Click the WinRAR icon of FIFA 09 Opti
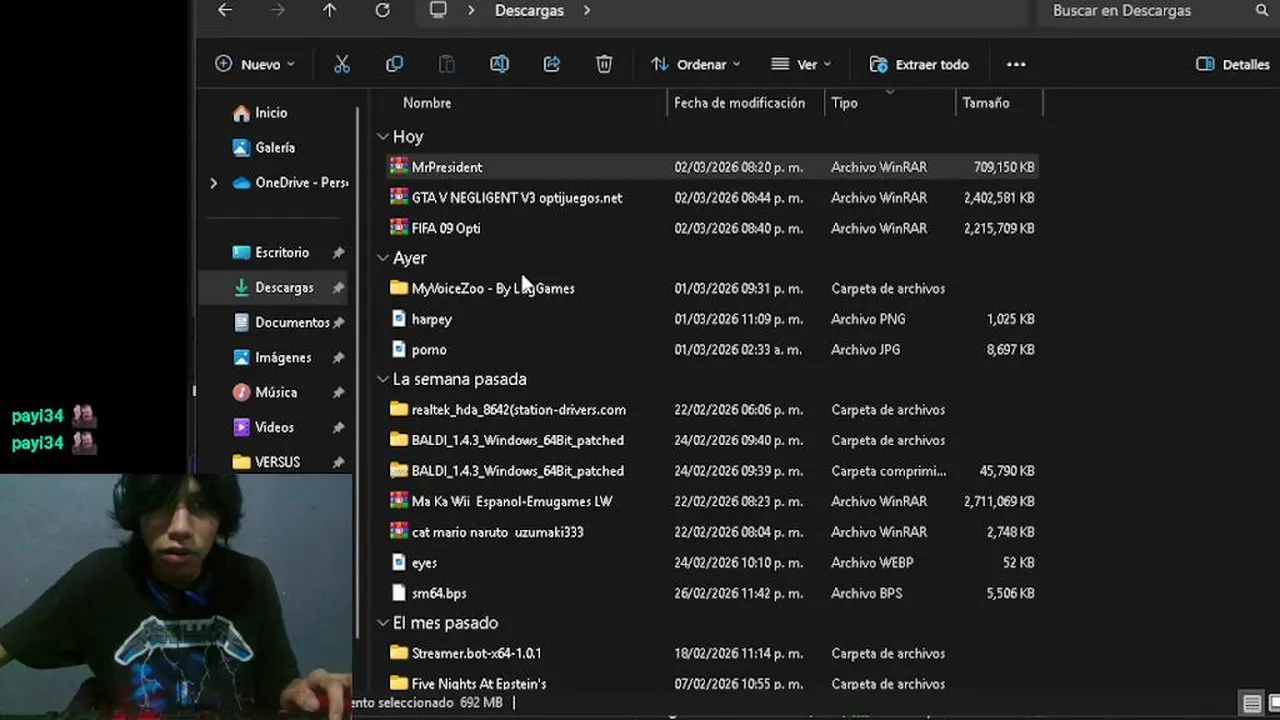Screen dimensions: 1280x720 click(x=399, y=227)
